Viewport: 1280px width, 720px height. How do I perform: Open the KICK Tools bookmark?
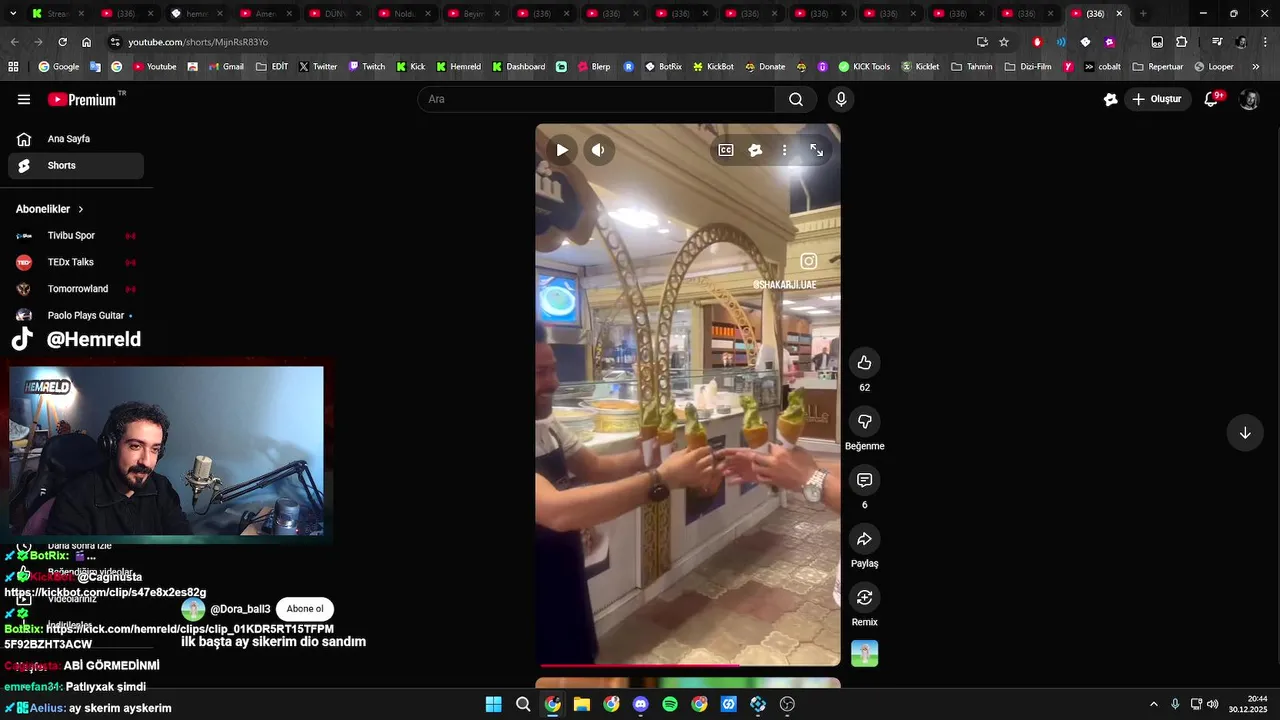click(864, 67)
